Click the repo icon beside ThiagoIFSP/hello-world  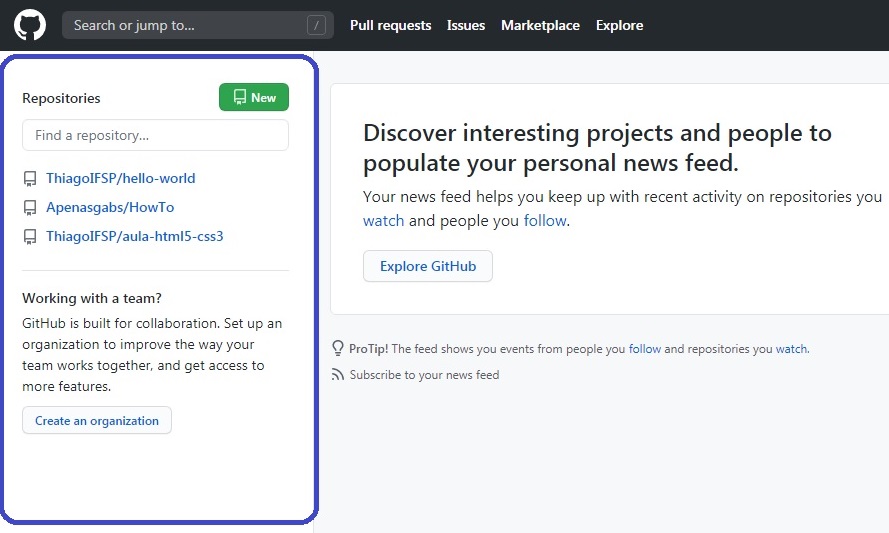point(30,179)
